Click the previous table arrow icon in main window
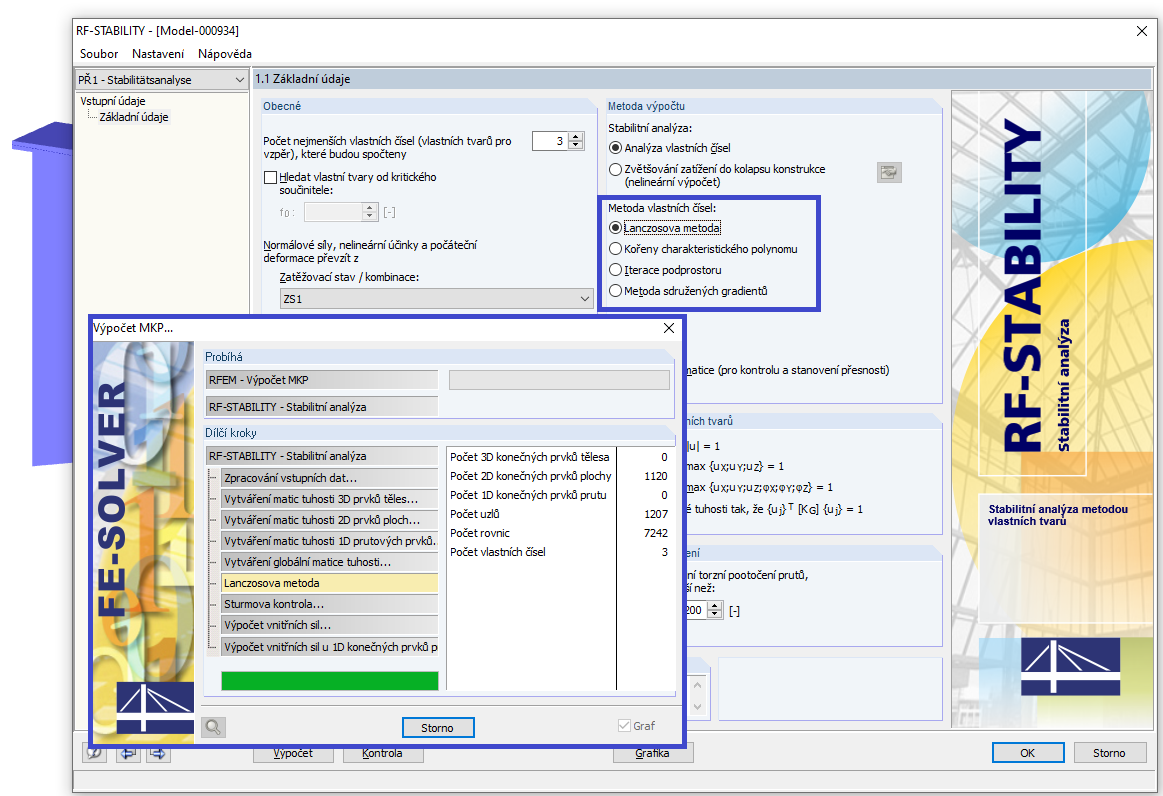This screenshot has height=796, width=1163. pyautogui.click(x=128, y=754)
